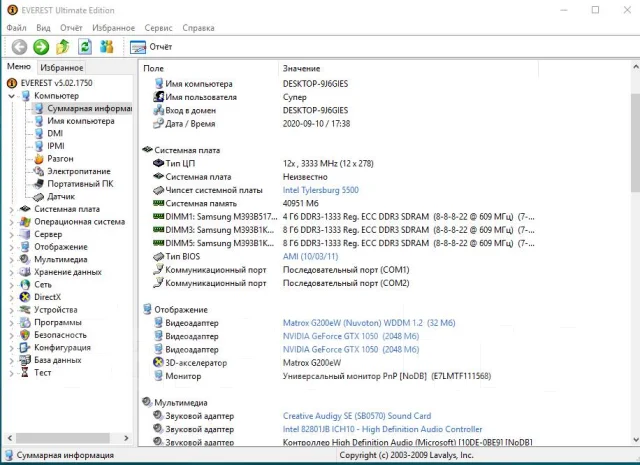Switch to the Меню tab
This screenshot has width=640, height=465.
[x=19, y=67]
